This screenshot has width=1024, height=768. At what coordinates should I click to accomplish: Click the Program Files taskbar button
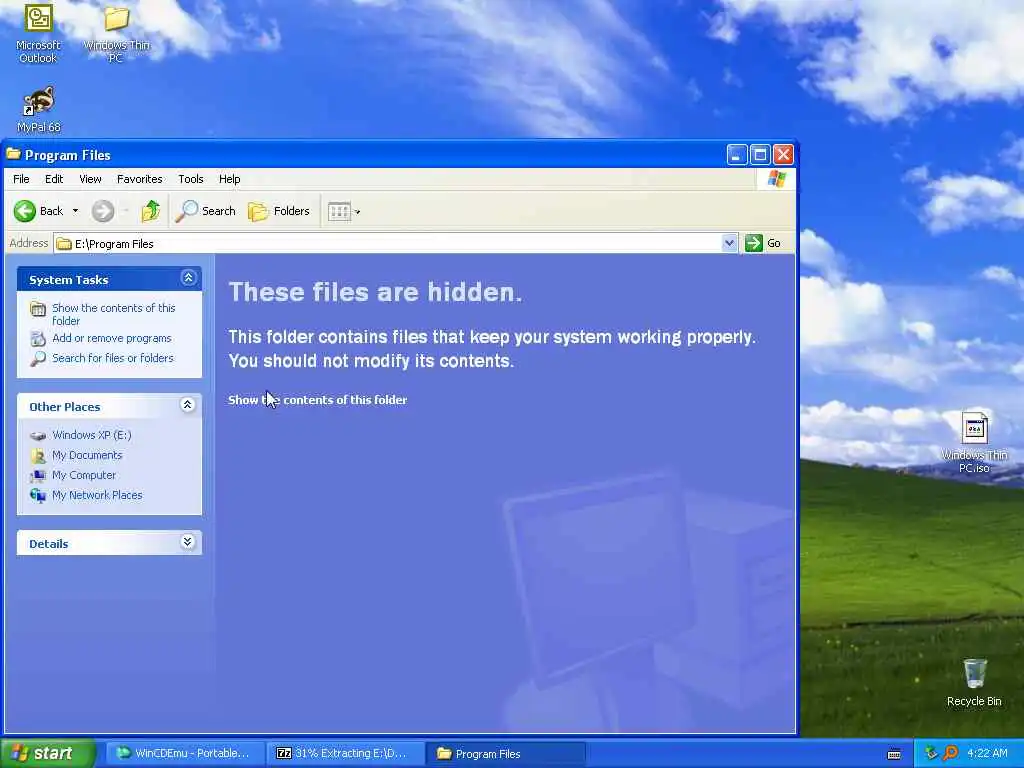point(505,753)
